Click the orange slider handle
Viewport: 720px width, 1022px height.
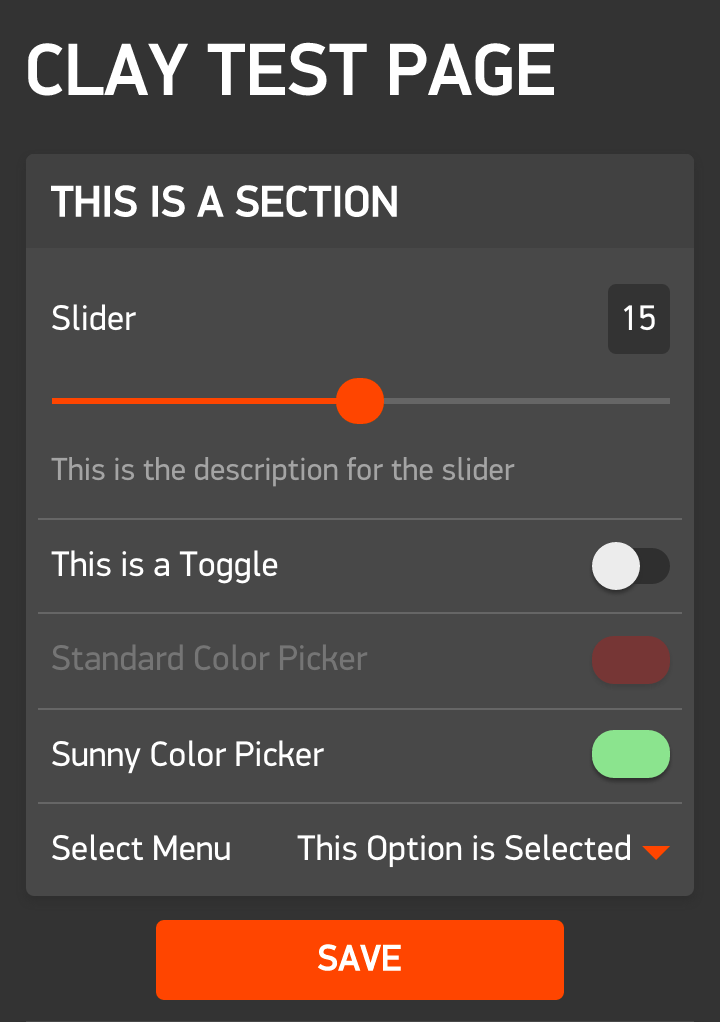(x=360, y=401)
